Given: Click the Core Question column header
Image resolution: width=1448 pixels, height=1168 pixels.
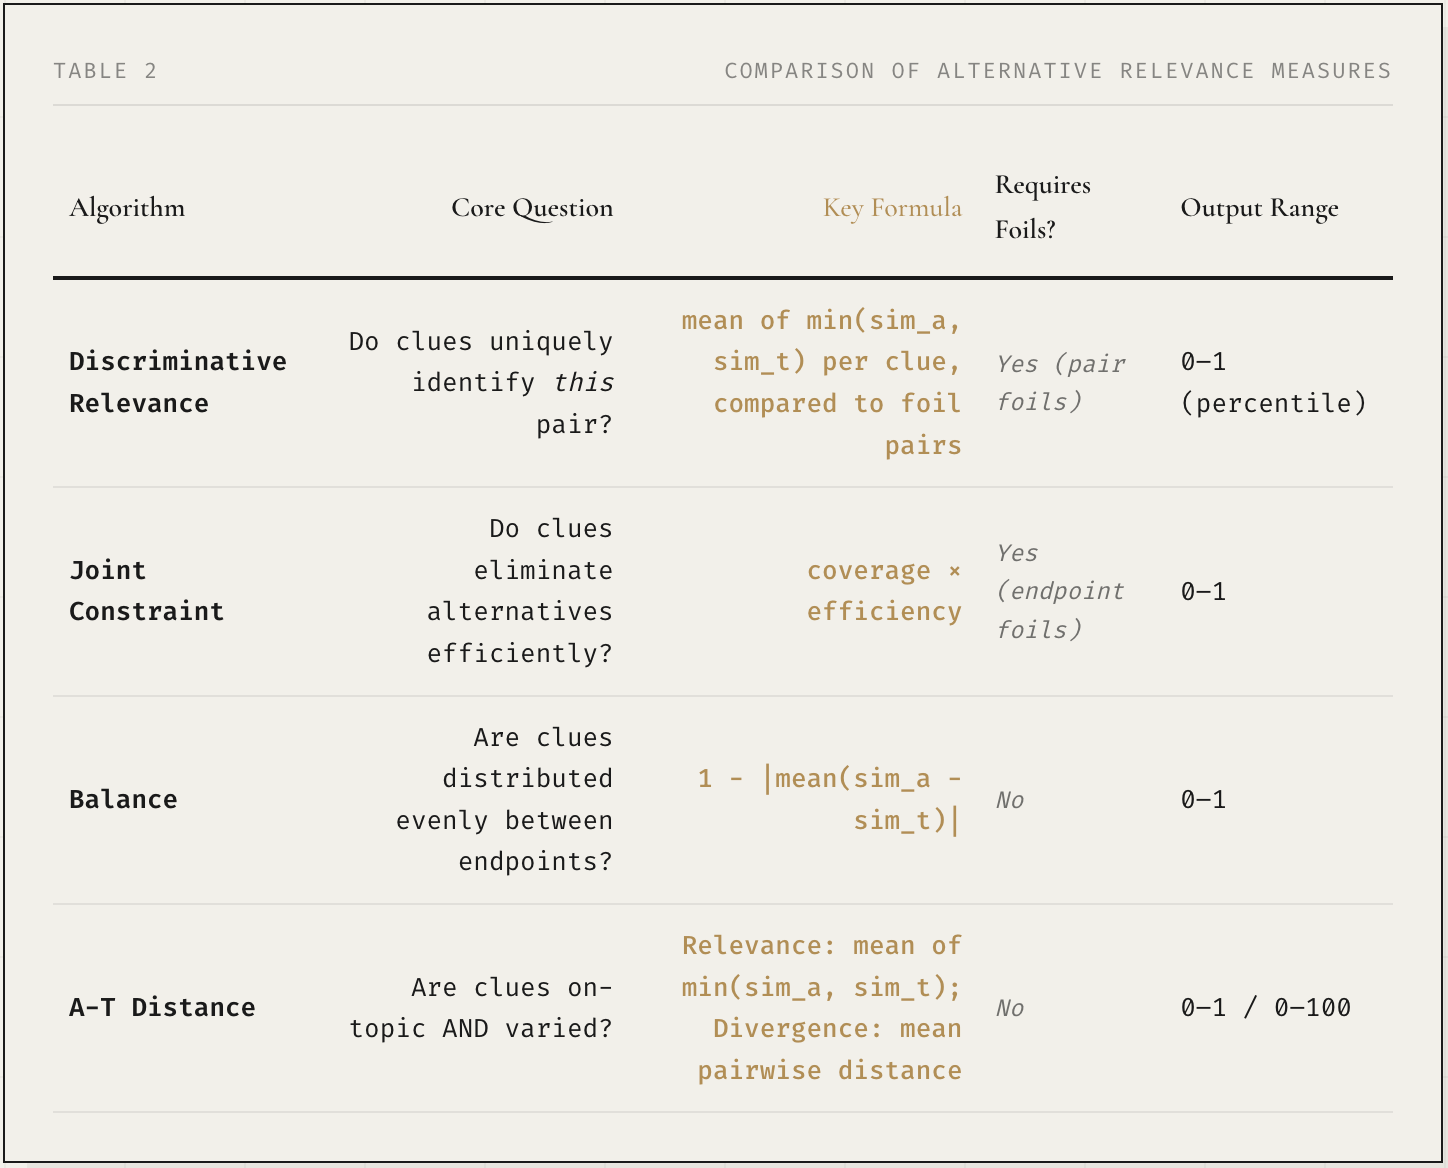Looking at the screenshot, I should tap(532, 208).
